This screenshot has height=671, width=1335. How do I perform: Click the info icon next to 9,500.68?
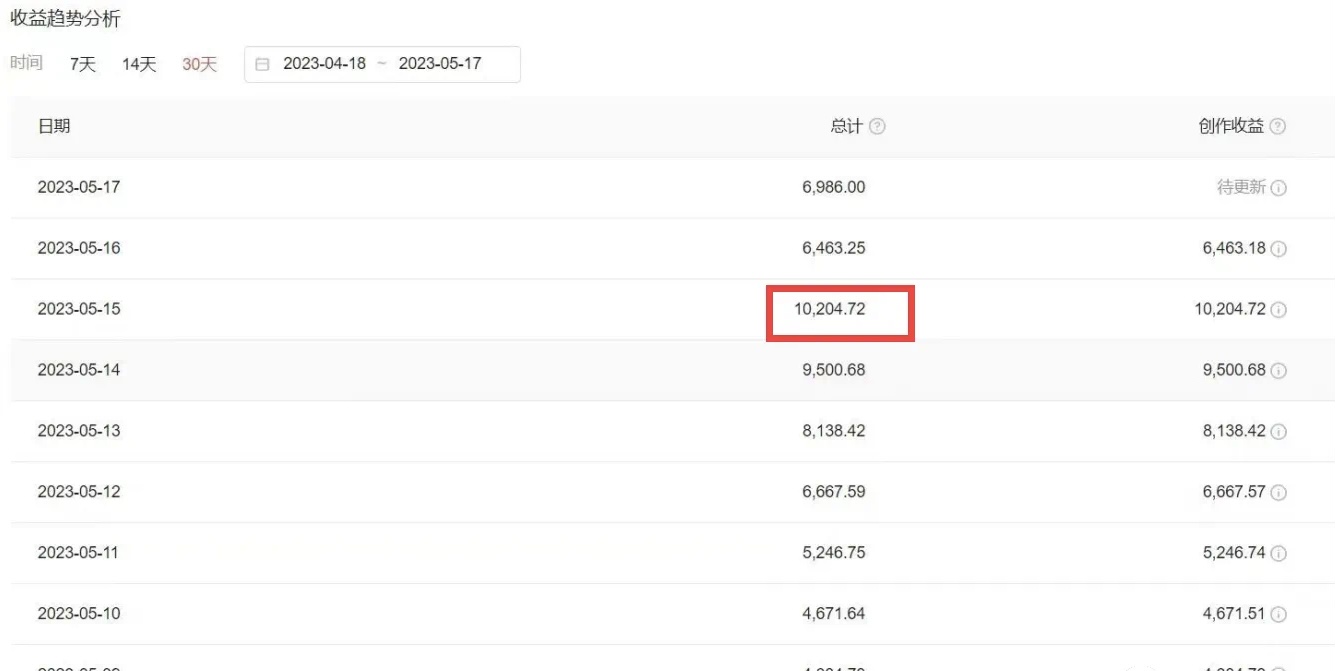[x=1280, y=370]
